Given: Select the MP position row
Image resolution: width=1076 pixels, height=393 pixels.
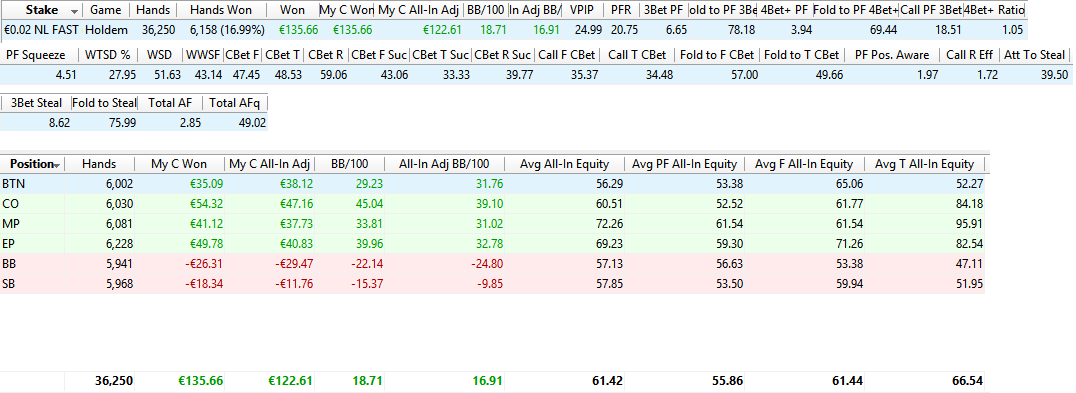Looking at the screenshot, I should pyautogui.click(x=492, y=224).
